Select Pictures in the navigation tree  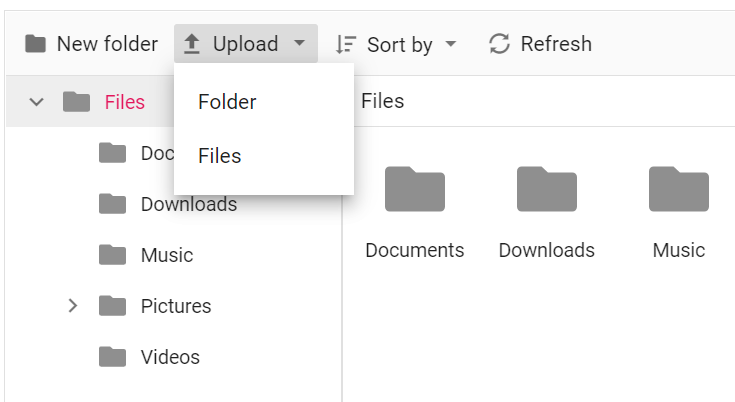click(175, 306)
